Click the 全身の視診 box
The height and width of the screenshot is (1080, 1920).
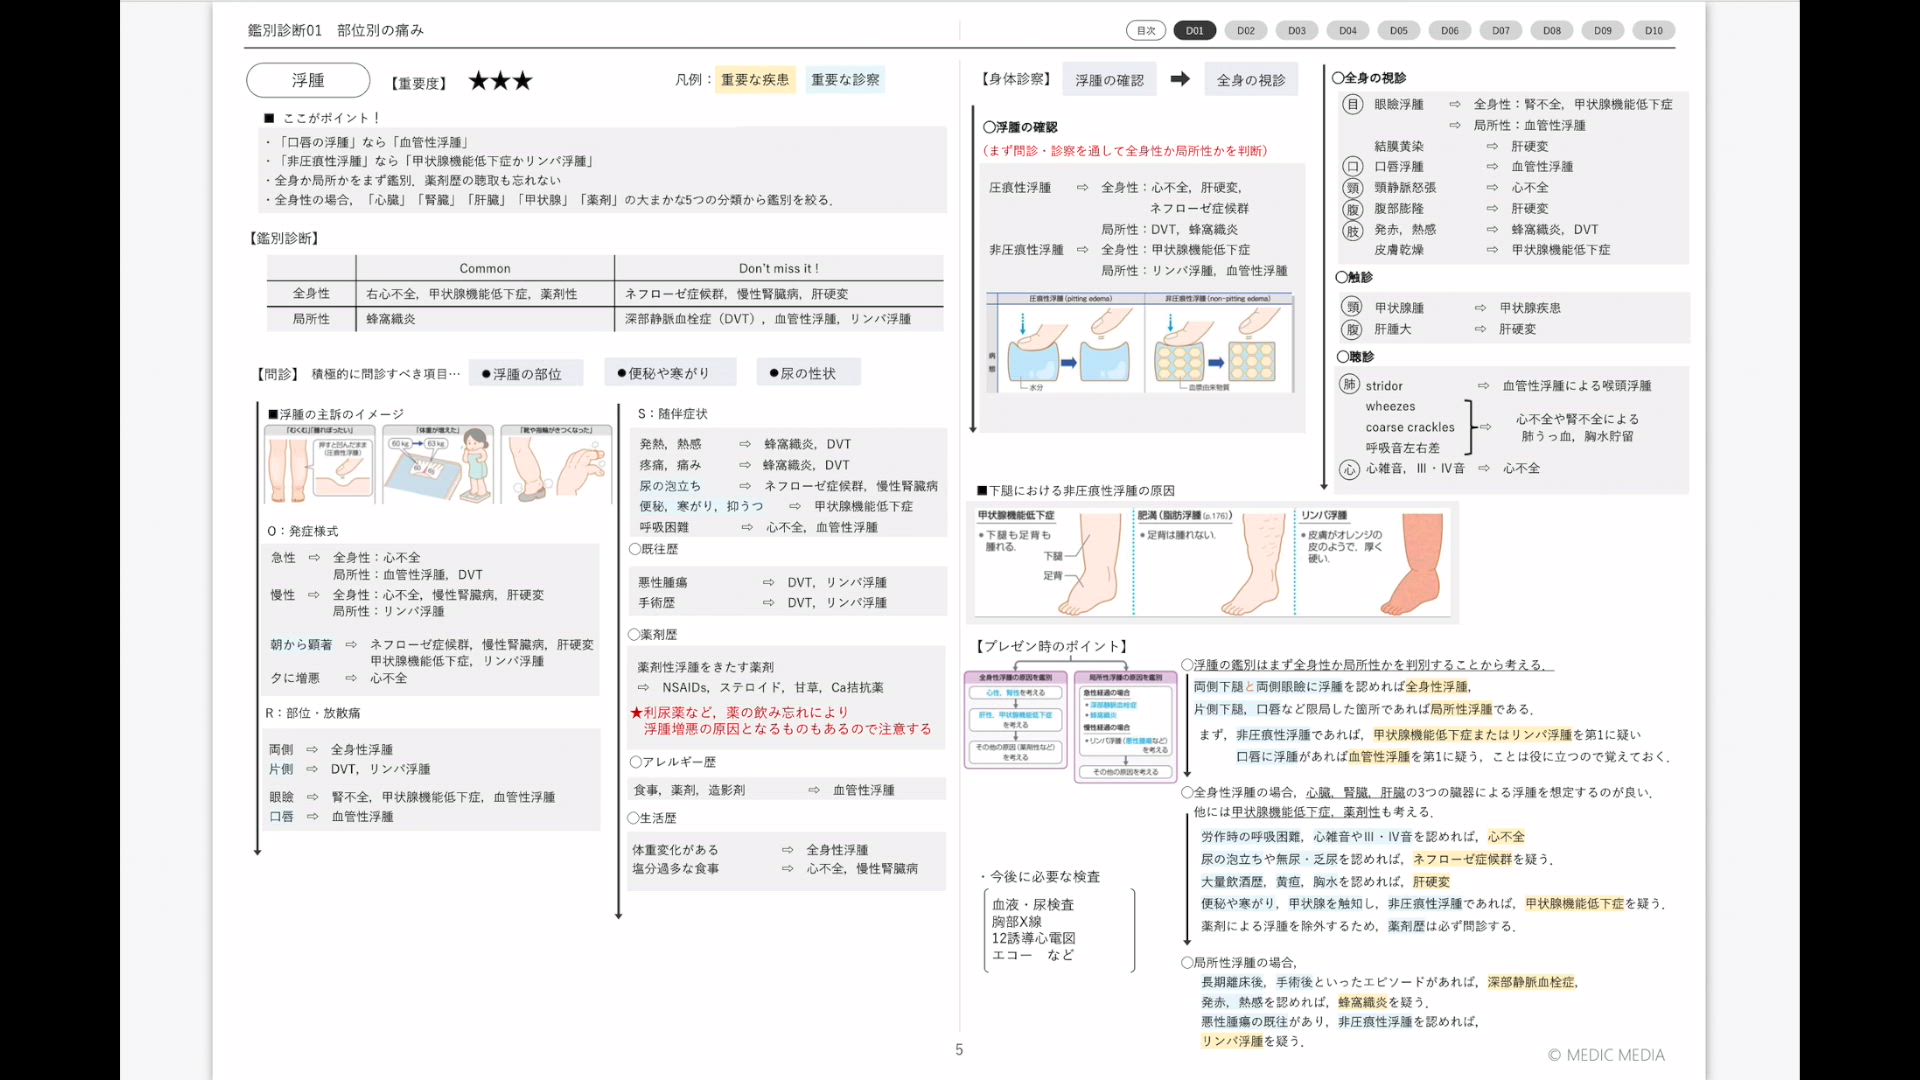pyautogui.click(x=1250, y=80)
